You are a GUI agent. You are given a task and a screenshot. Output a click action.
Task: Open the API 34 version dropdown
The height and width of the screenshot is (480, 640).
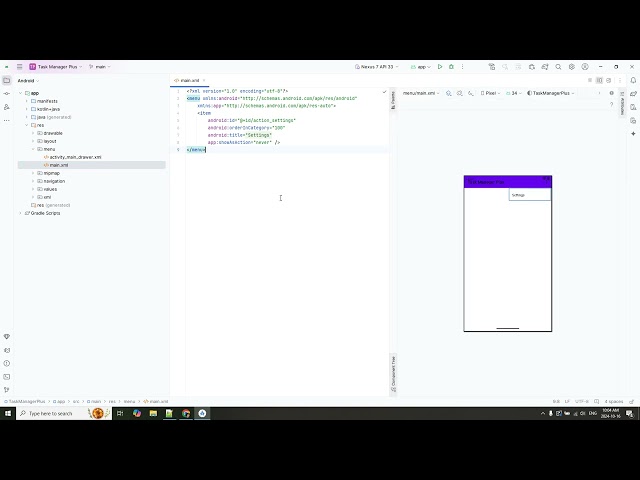point(513,93)
